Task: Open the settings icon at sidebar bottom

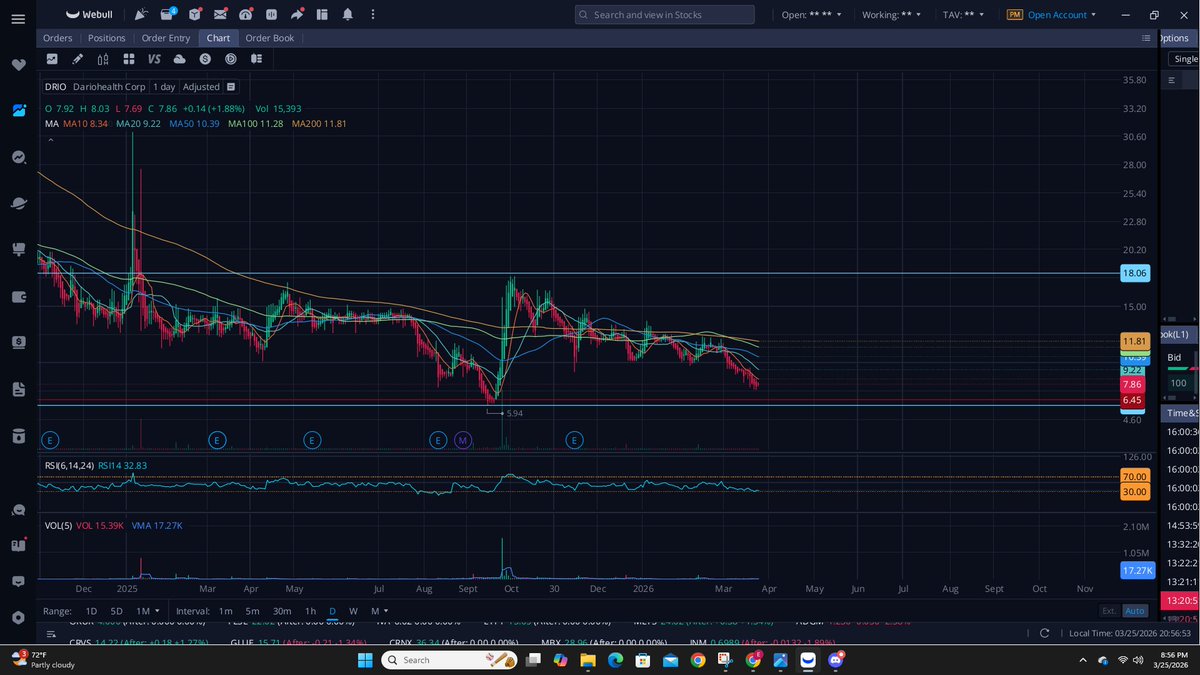Action: pyautogui.click(x=18, y=617)
